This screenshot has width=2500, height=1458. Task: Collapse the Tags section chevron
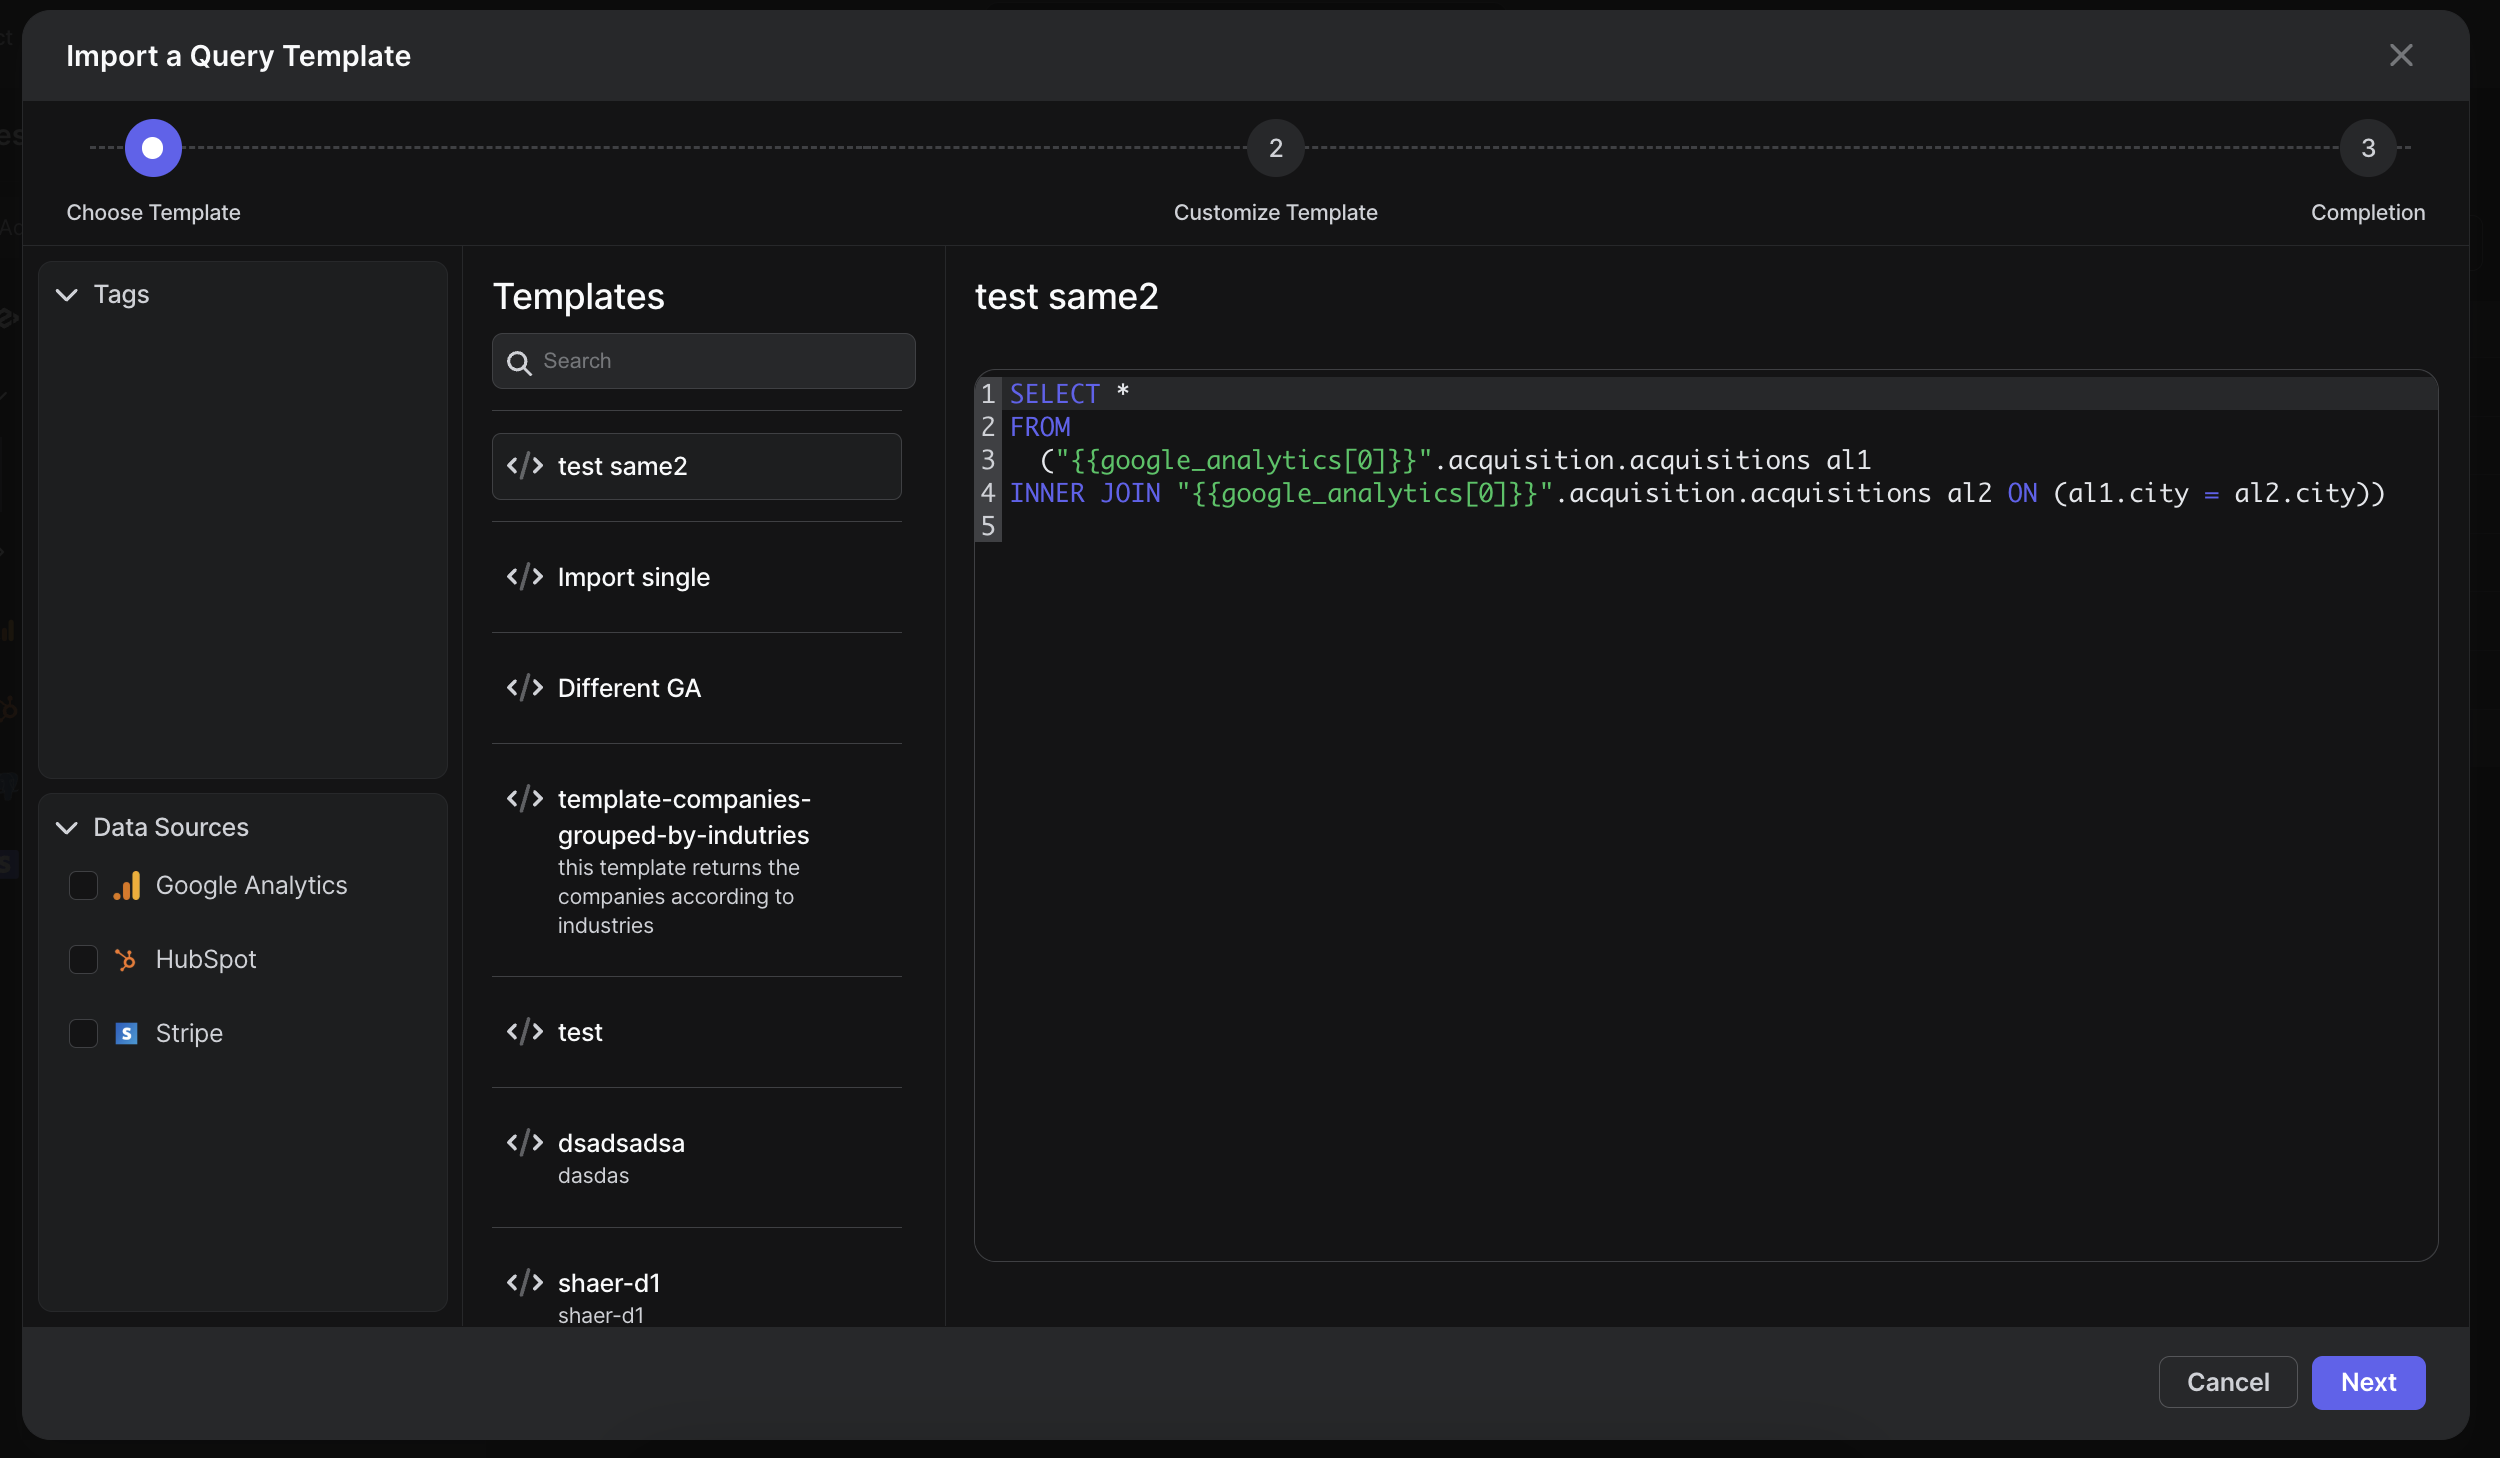coord(67,295)
